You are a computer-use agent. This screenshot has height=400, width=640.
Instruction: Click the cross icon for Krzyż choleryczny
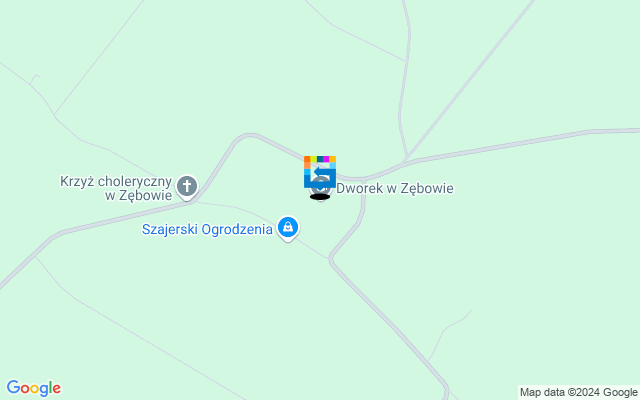coord(187,186)
